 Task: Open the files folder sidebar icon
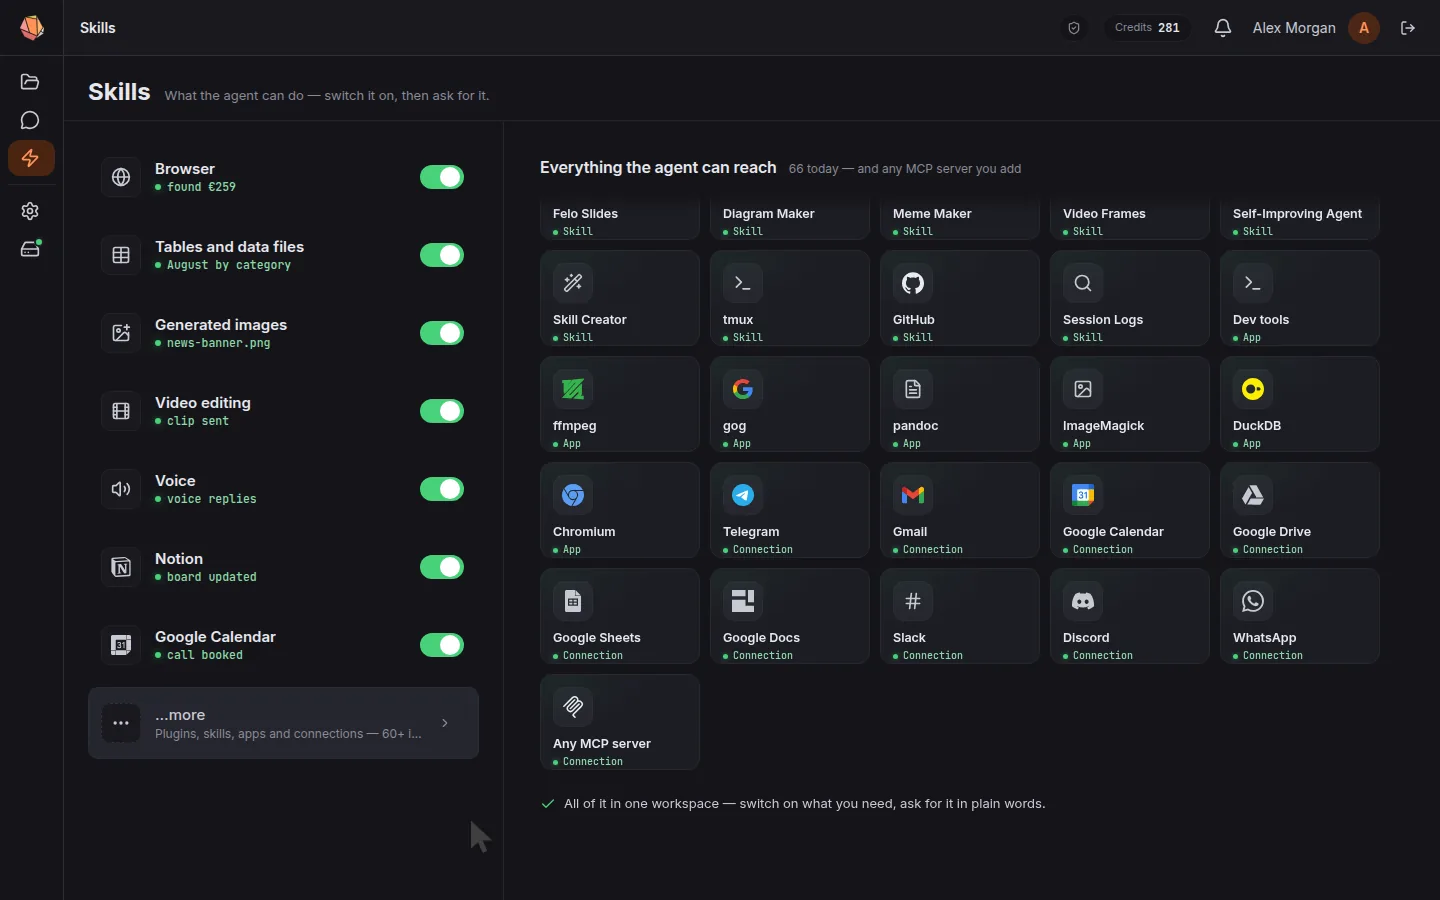coord(30,82)
